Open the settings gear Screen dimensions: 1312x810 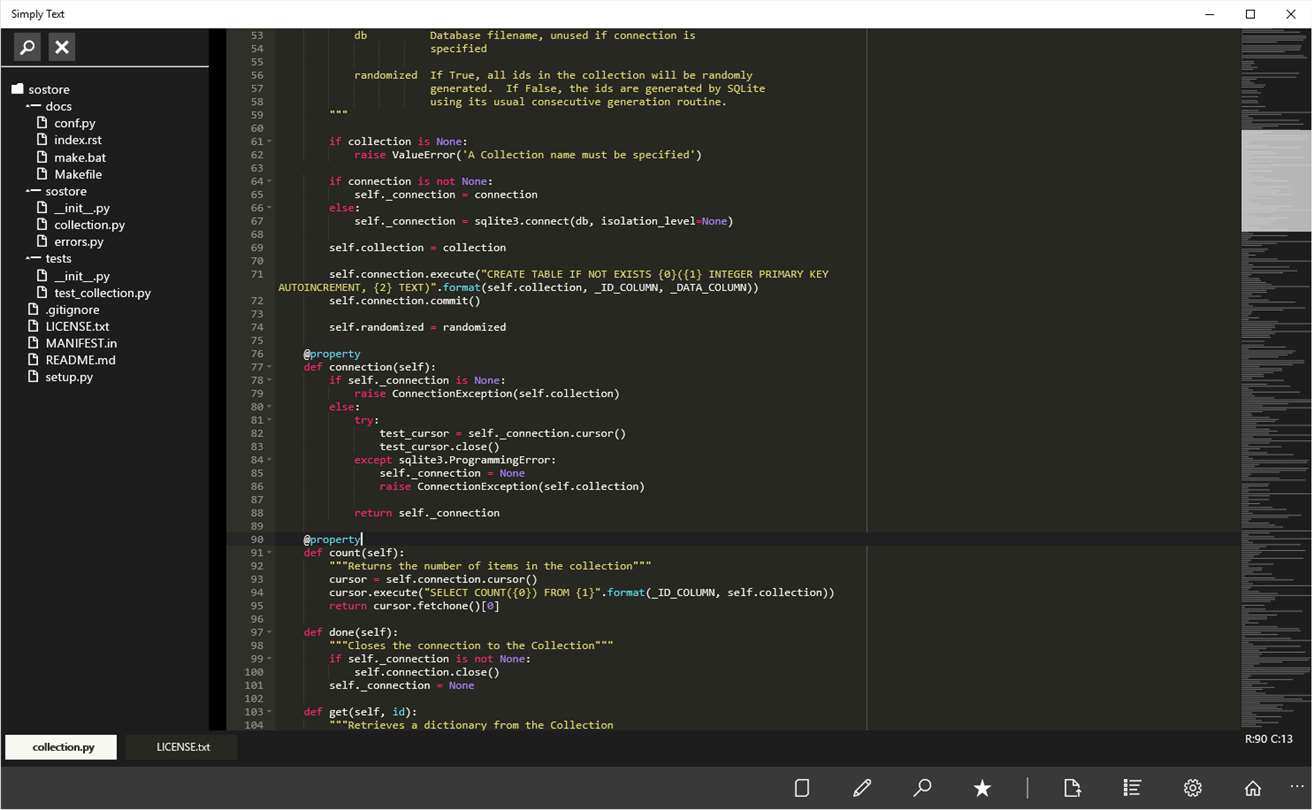(1192, 788)
